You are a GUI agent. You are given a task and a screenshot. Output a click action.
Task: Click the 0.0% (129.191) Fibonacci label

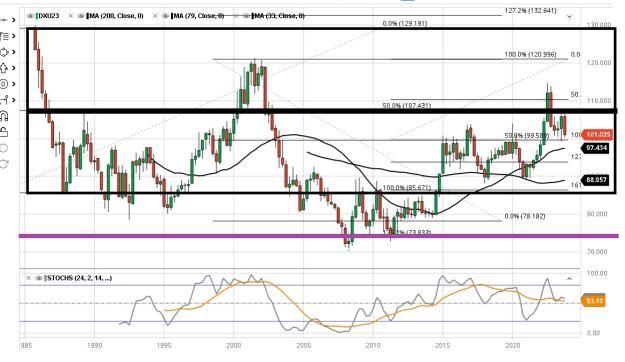coord(405,24)
